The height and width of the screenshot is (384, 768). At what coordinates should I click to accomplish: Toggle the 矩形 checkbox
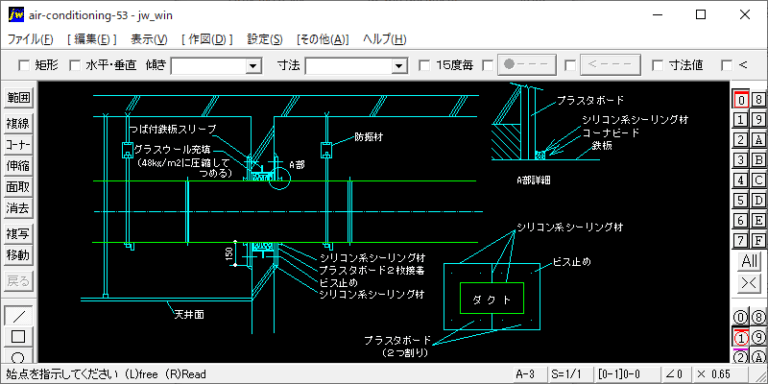pyautogui.click(x=24, y=65)
